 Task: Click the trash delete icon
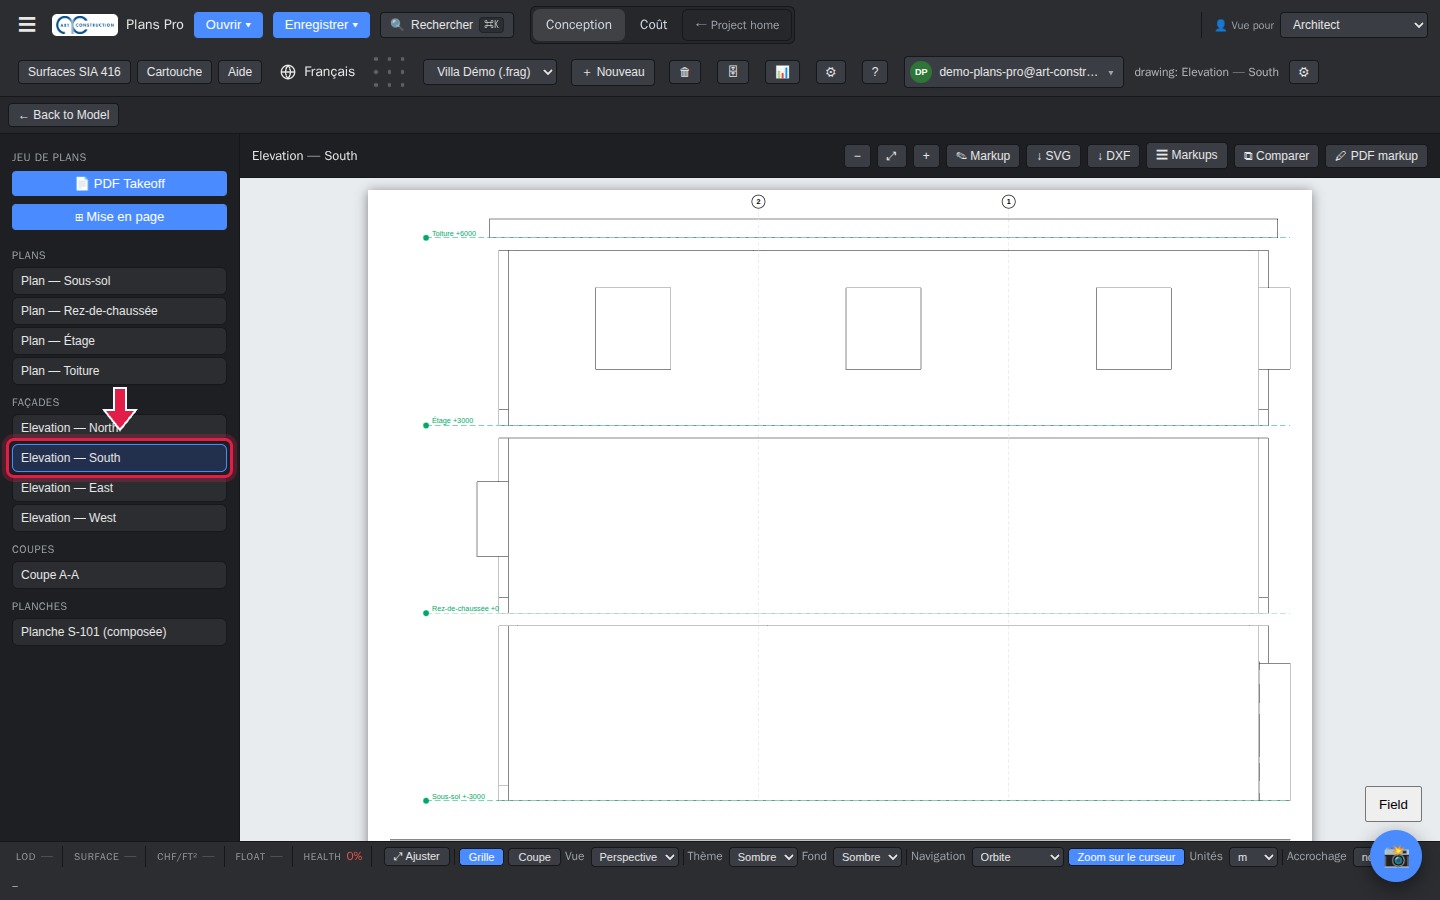pos(684,72)
